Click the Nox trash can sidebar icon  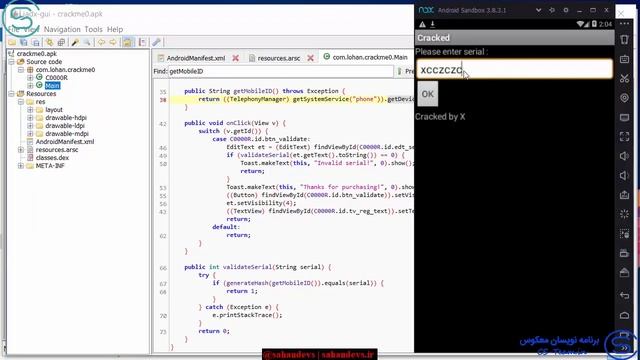(x=624, y=40)
